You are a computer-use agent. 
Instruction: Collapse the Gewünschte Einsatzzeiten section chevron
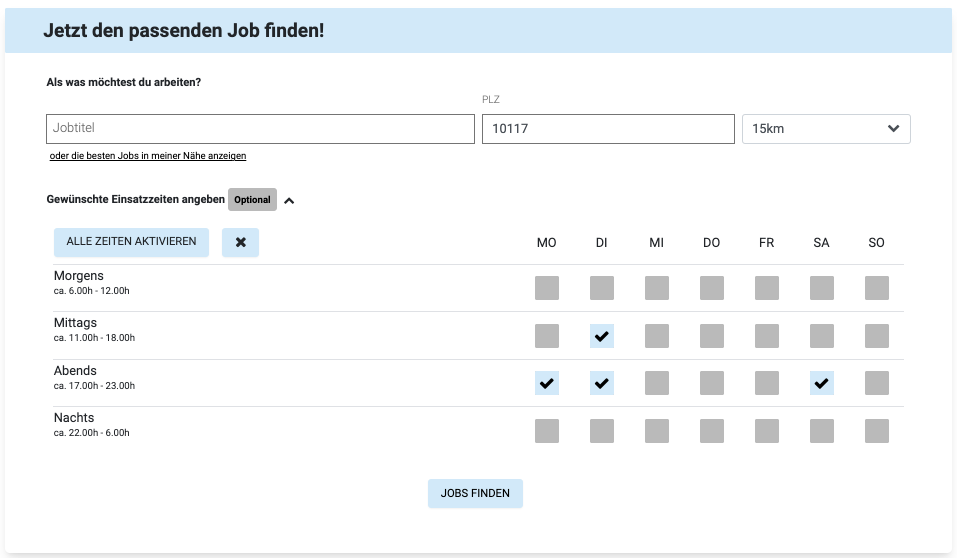[x=289, y=200]
